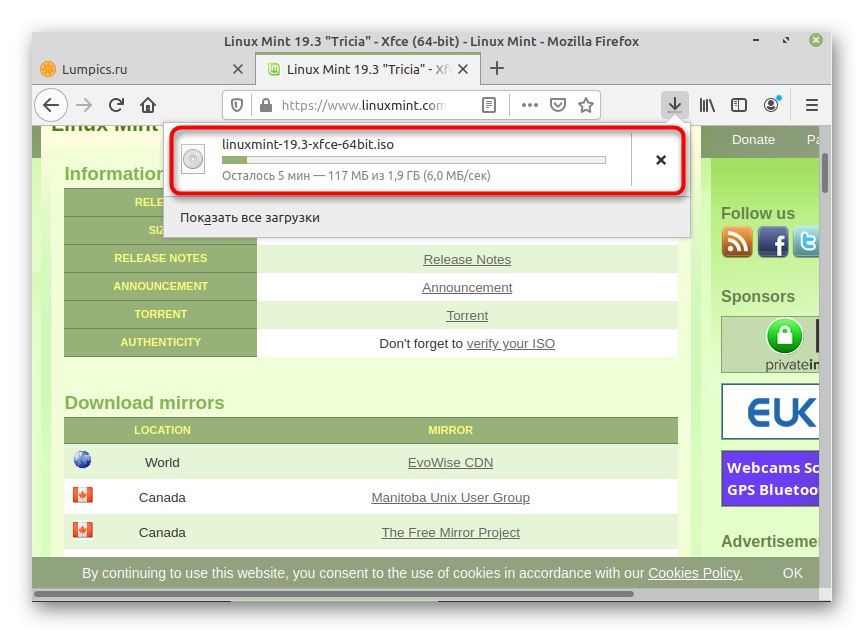Cancel the linuxmint ISO download
Viewport: 864px width, 634px height.
click(661, 160)
